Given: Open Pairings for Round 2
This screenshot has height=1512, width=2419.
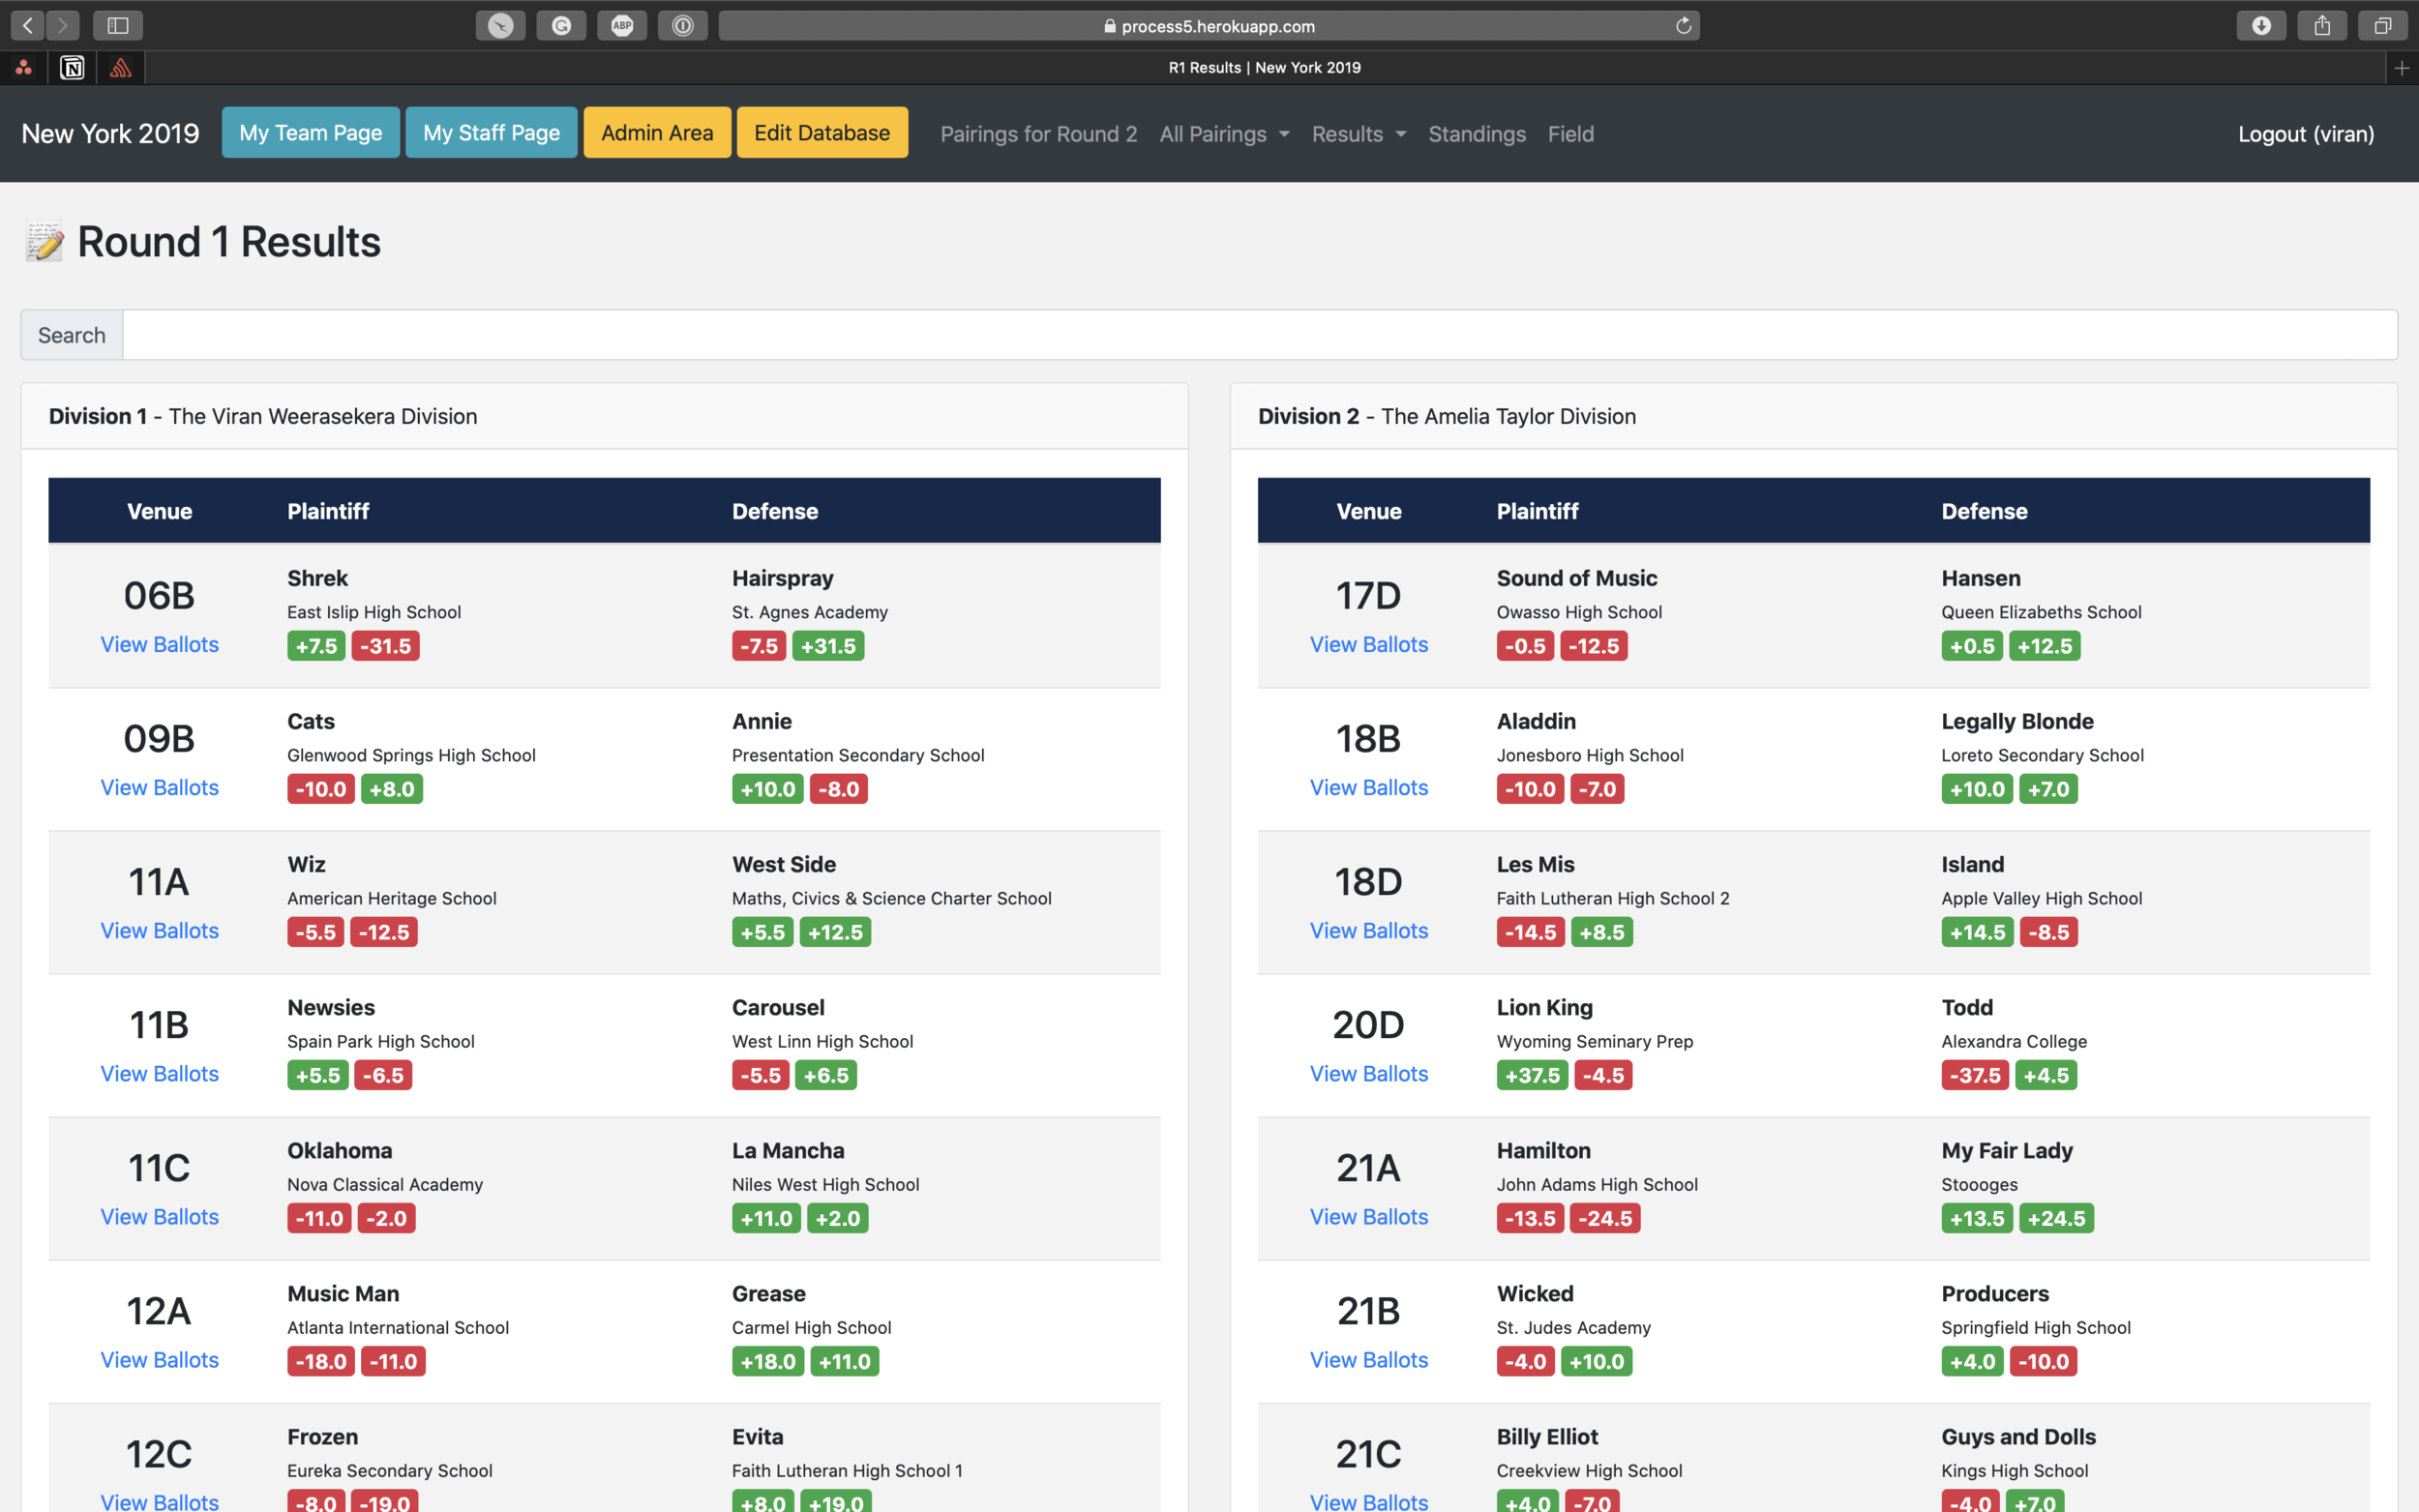Looking at the screenshot, I should click(1038, 134).
